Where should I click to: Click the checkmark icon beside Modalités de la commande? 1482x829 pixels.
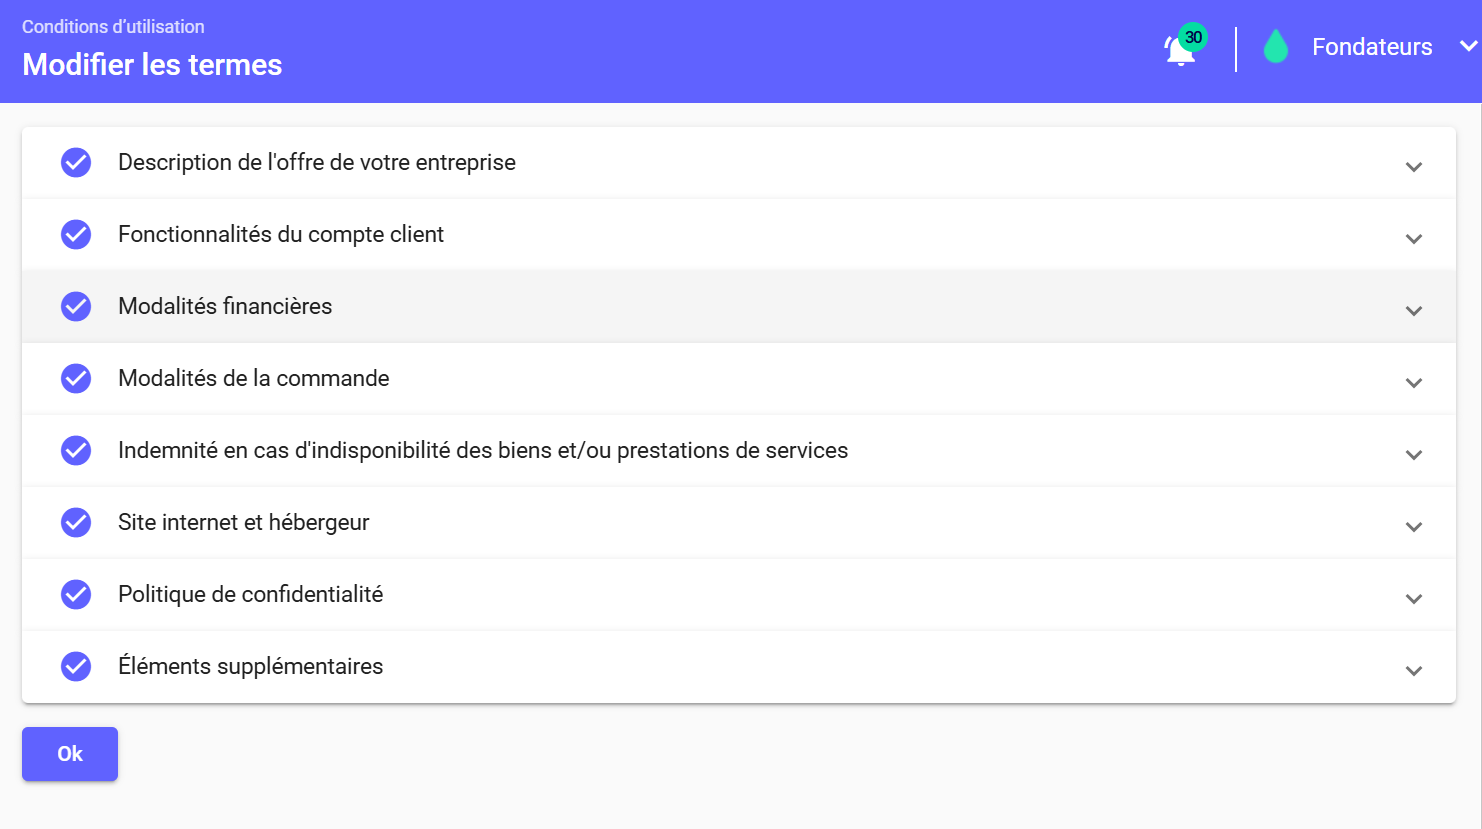tap(76, 378)
